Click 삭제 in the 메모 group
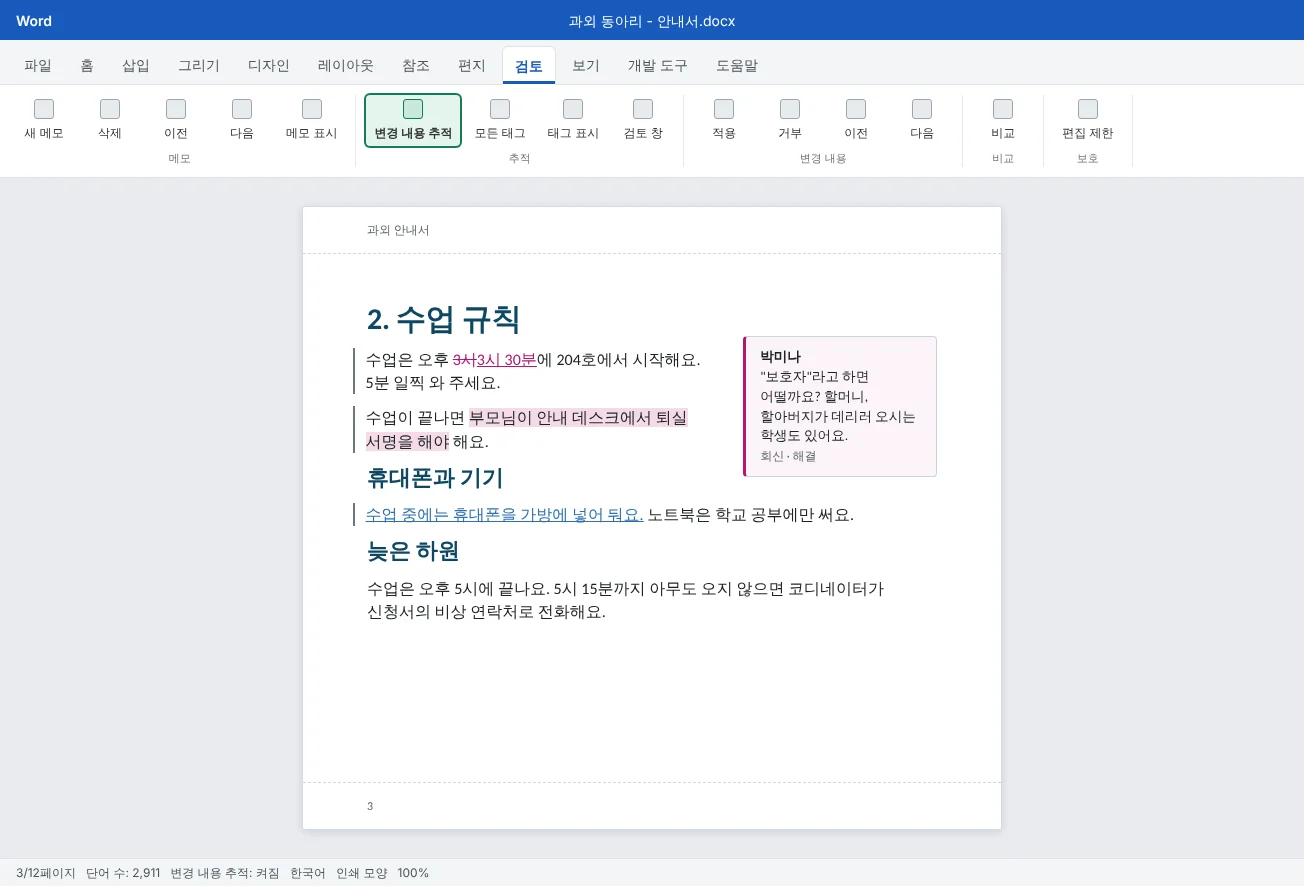1304x886 pixels. [110, 121]
